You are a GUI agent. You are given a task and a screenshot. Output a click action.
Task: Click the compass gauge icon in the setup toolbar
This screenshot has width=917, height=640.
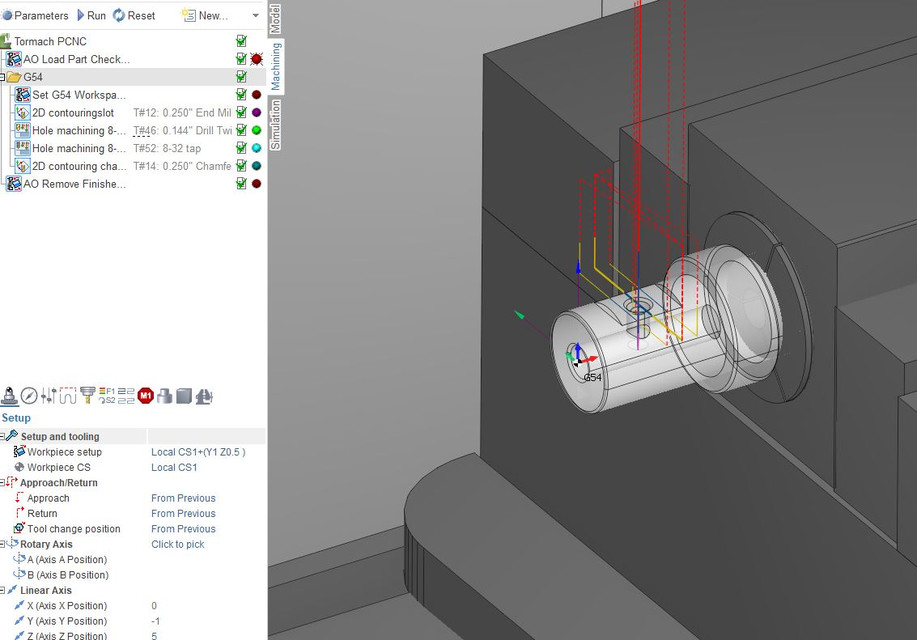tap(28, 394)
